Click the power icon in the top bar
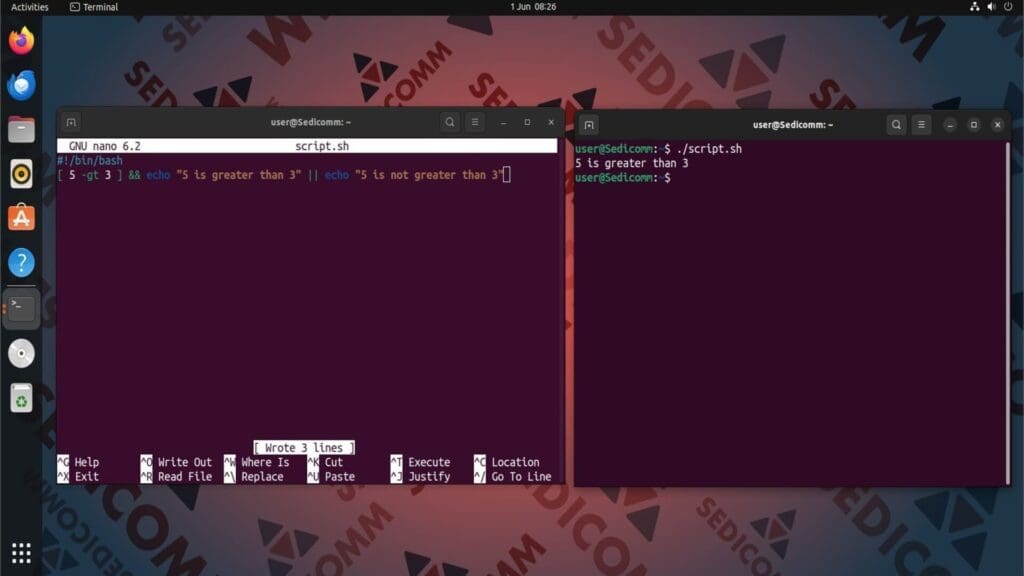 [1008, 7]
